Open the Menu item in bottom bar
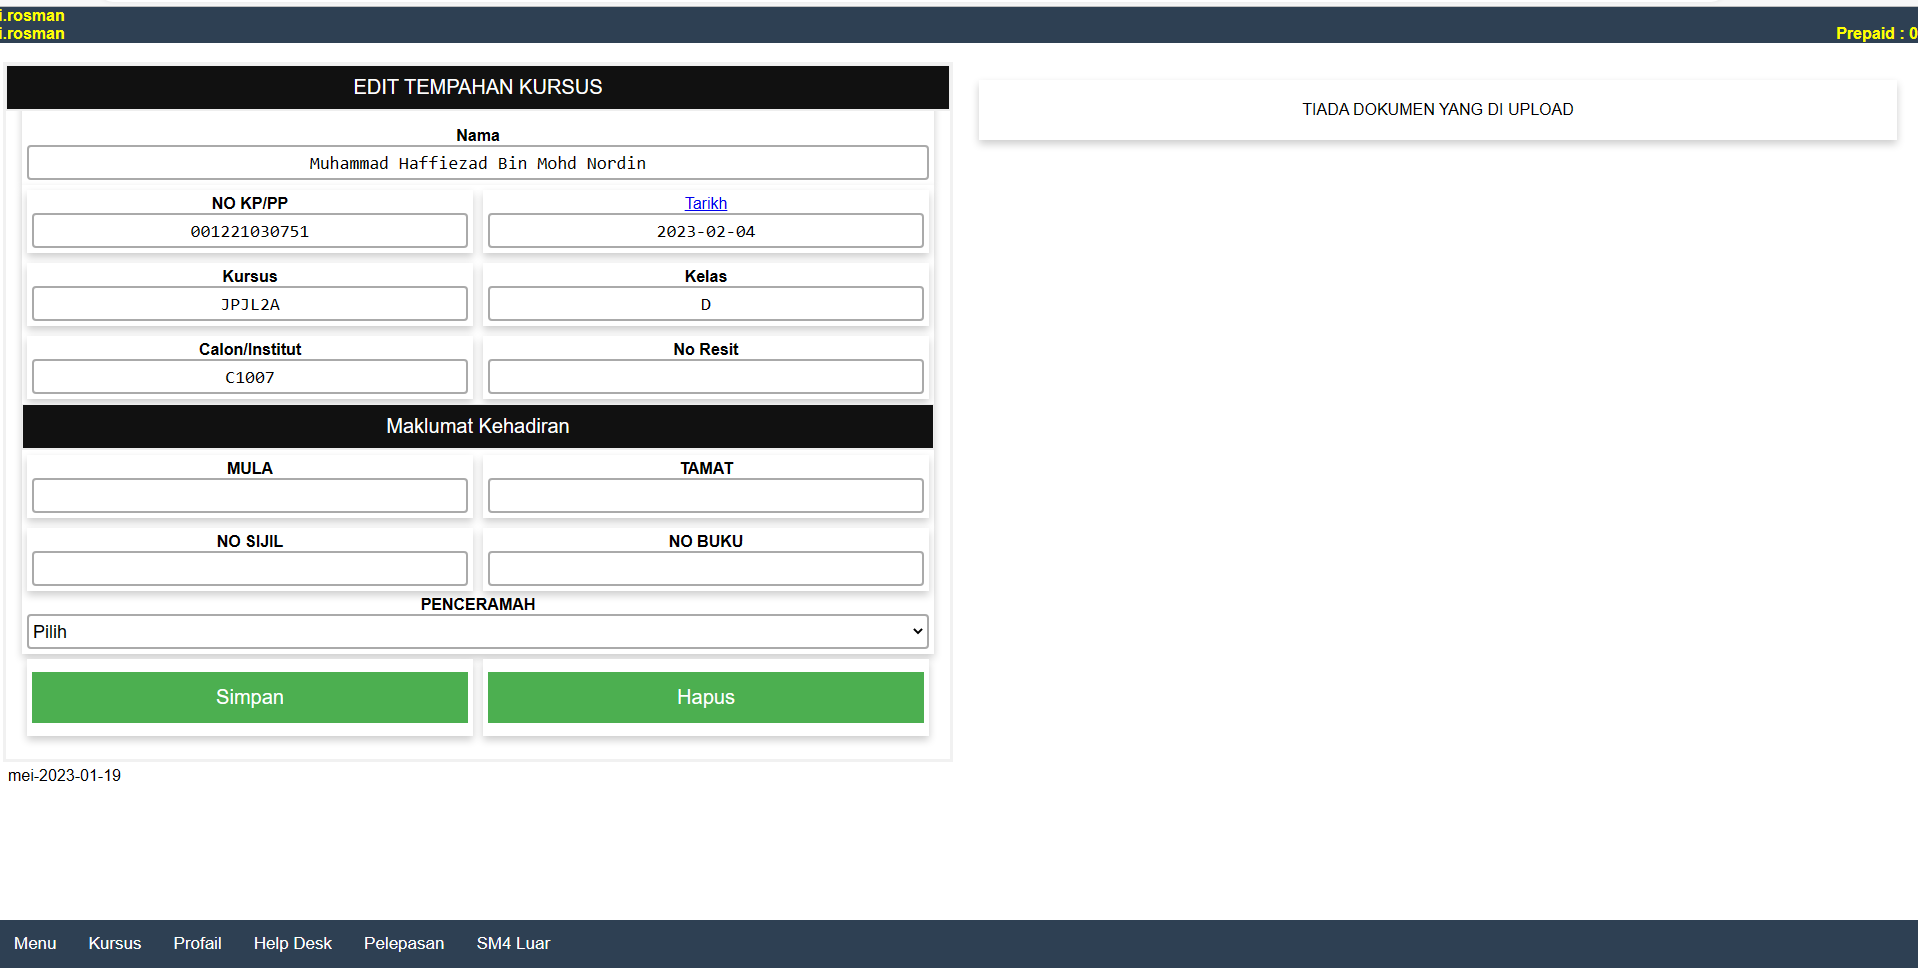 tap(35, 943)
